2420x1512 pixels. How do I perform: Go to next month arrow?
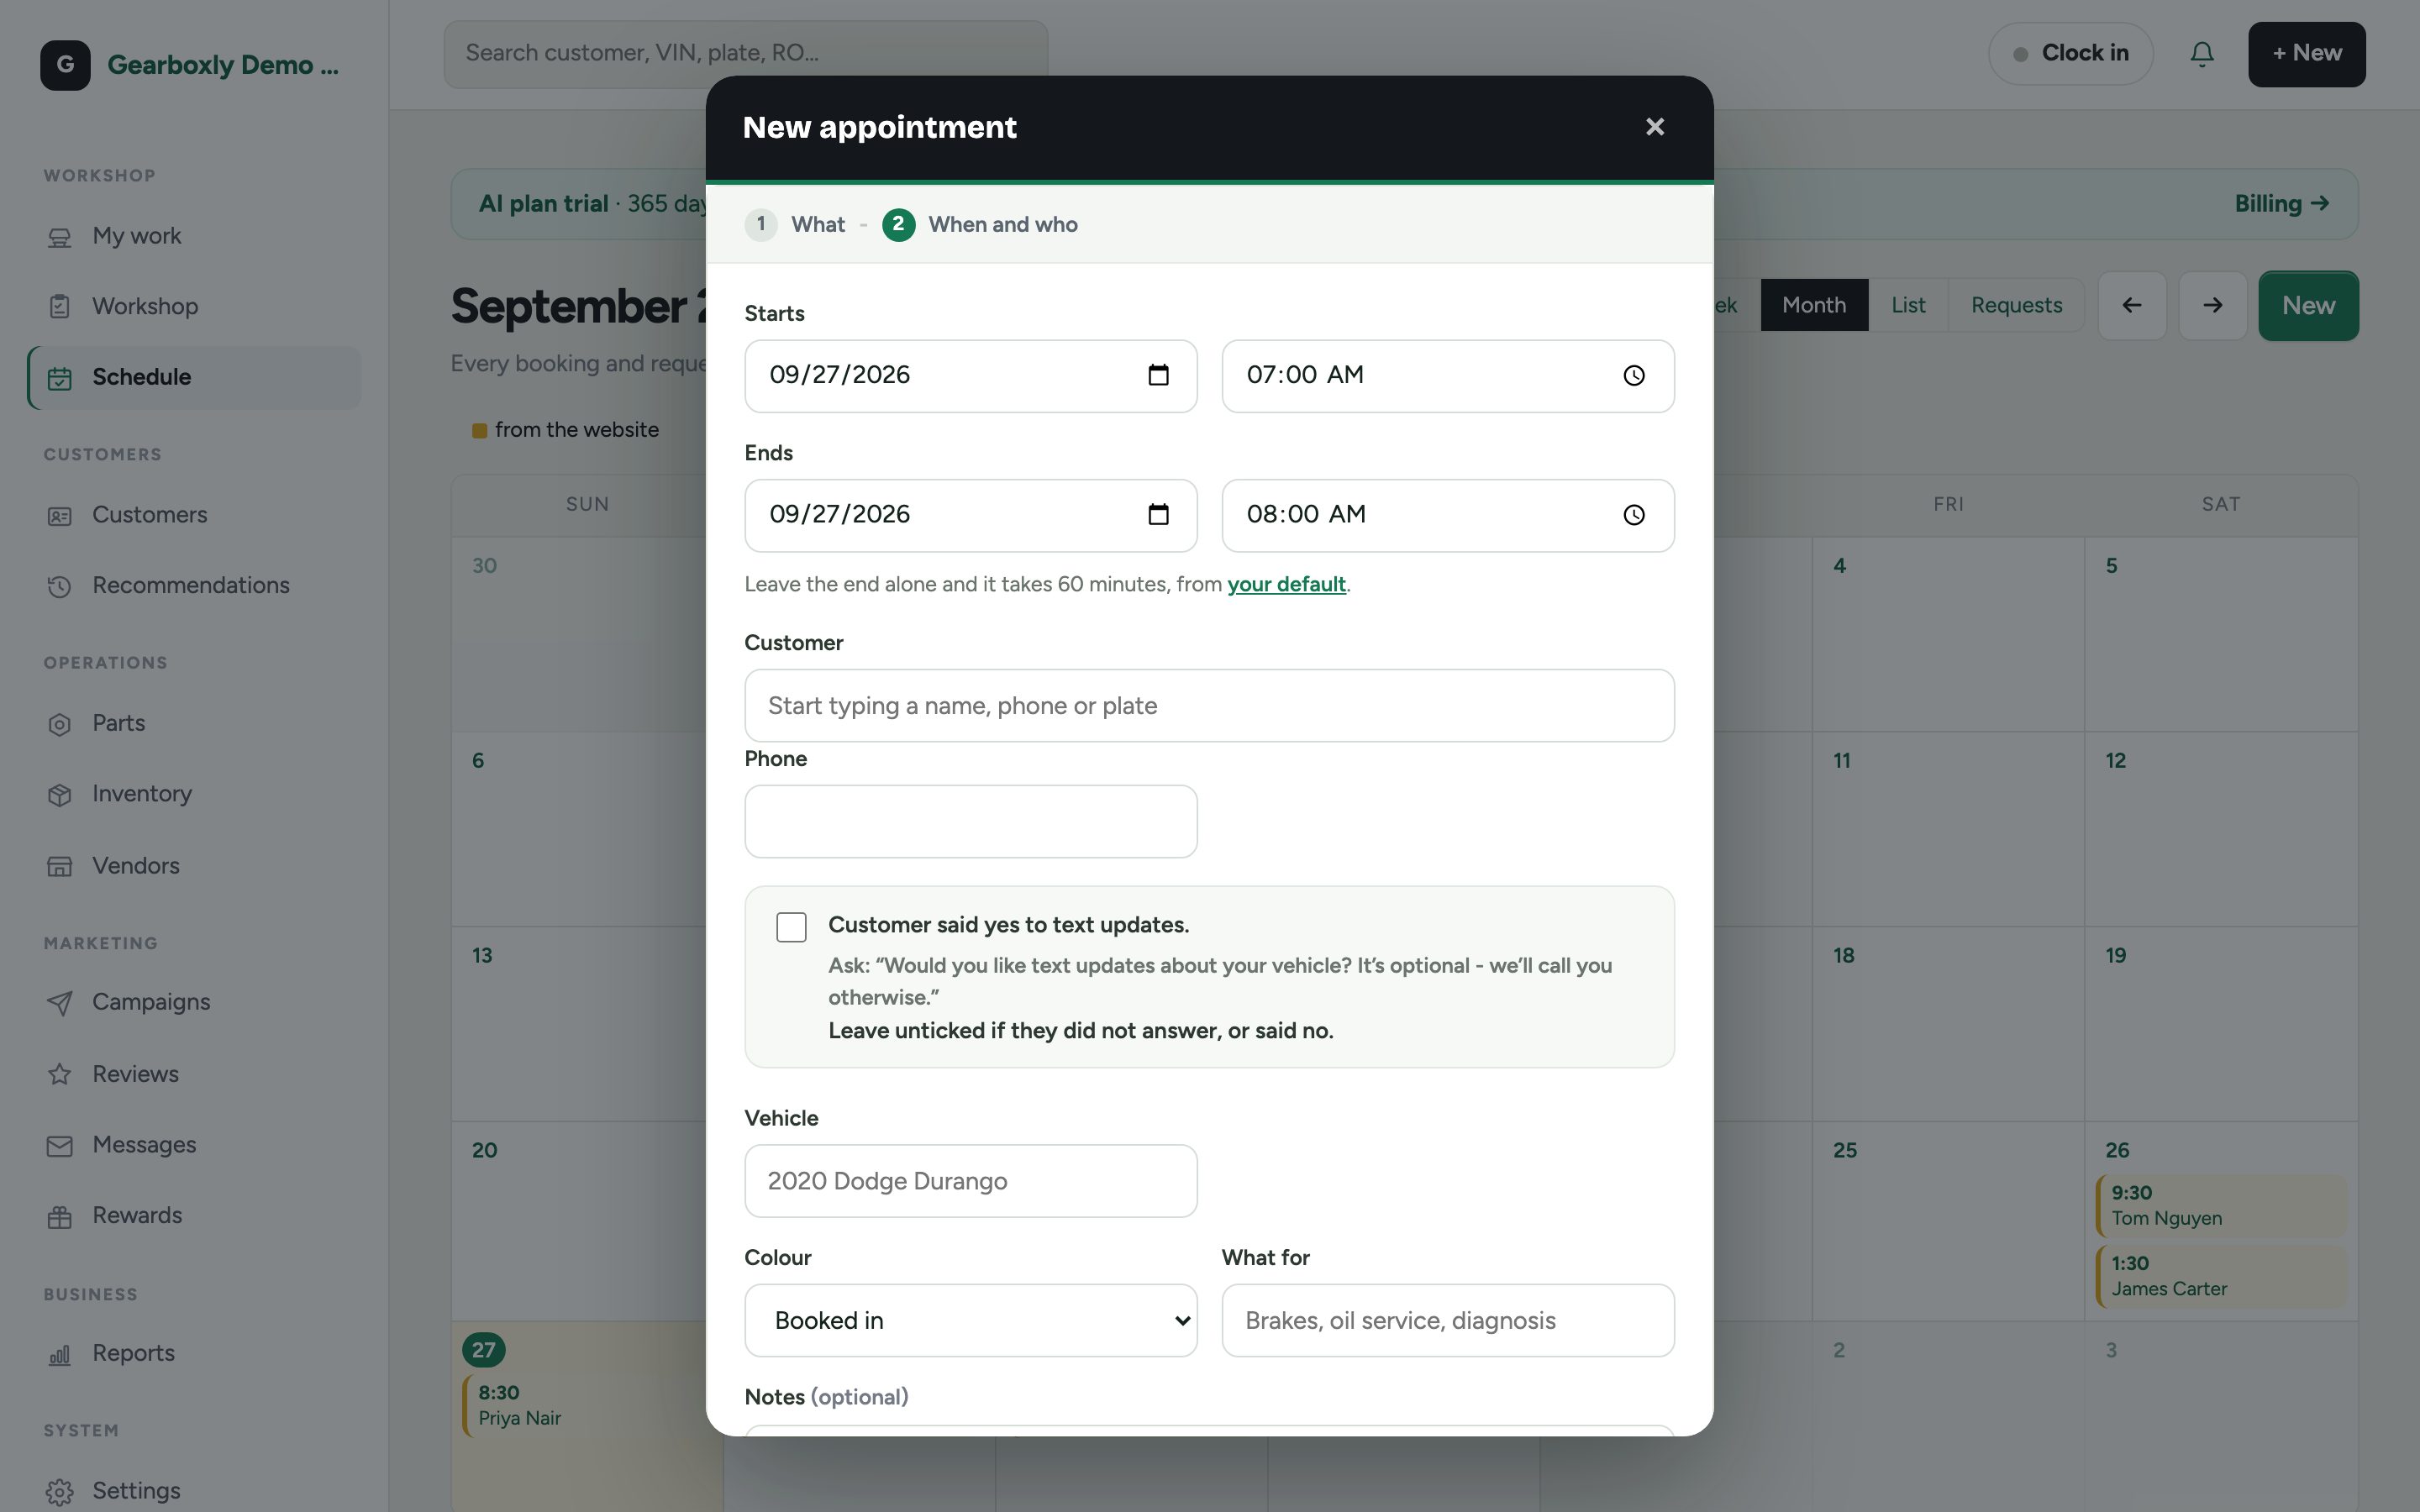(x=2213, y=305)
